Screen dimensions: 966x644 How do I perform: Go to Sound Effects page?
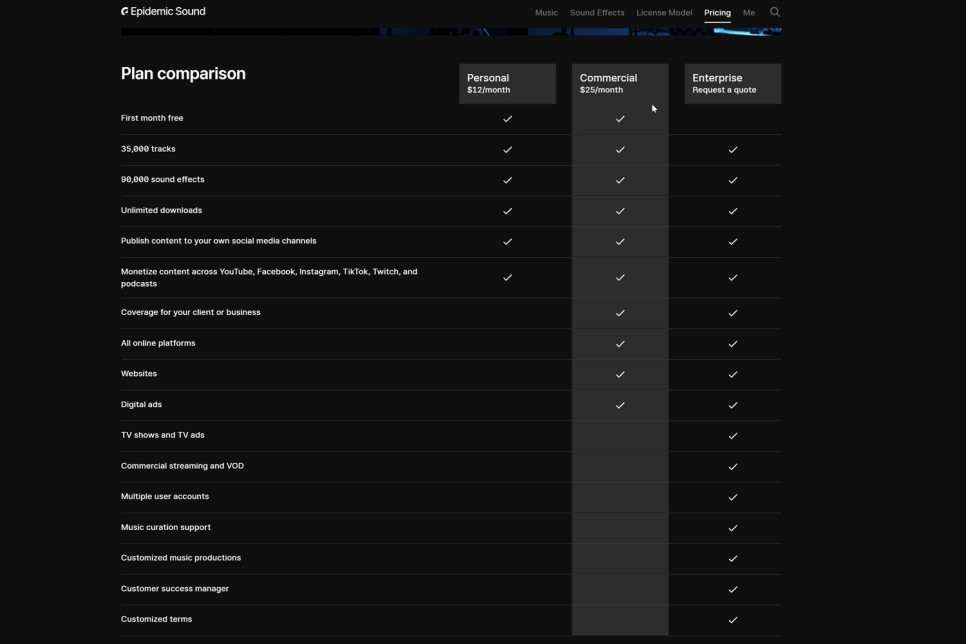(596, 12)
